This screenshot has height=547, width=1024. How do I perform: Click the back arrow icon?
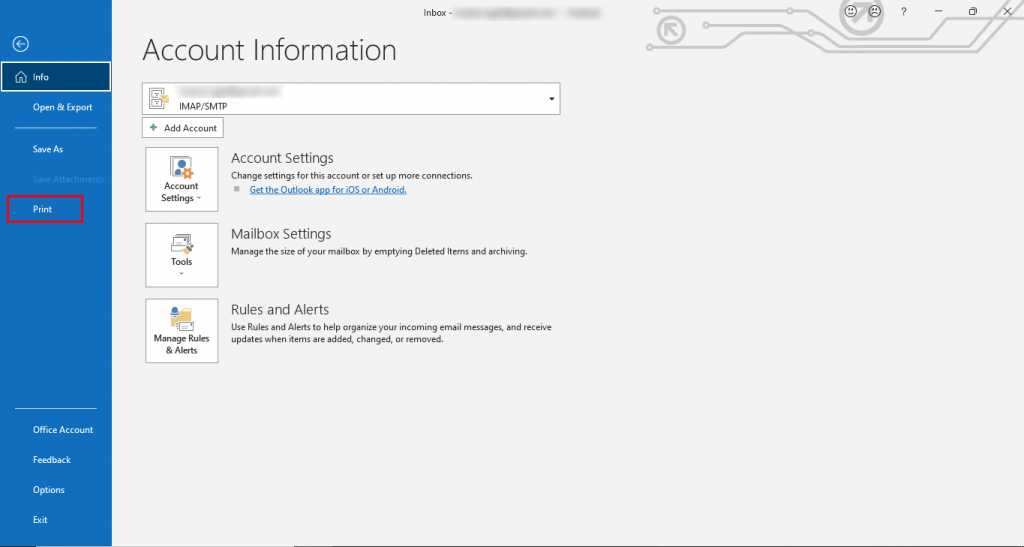[21, 44]
